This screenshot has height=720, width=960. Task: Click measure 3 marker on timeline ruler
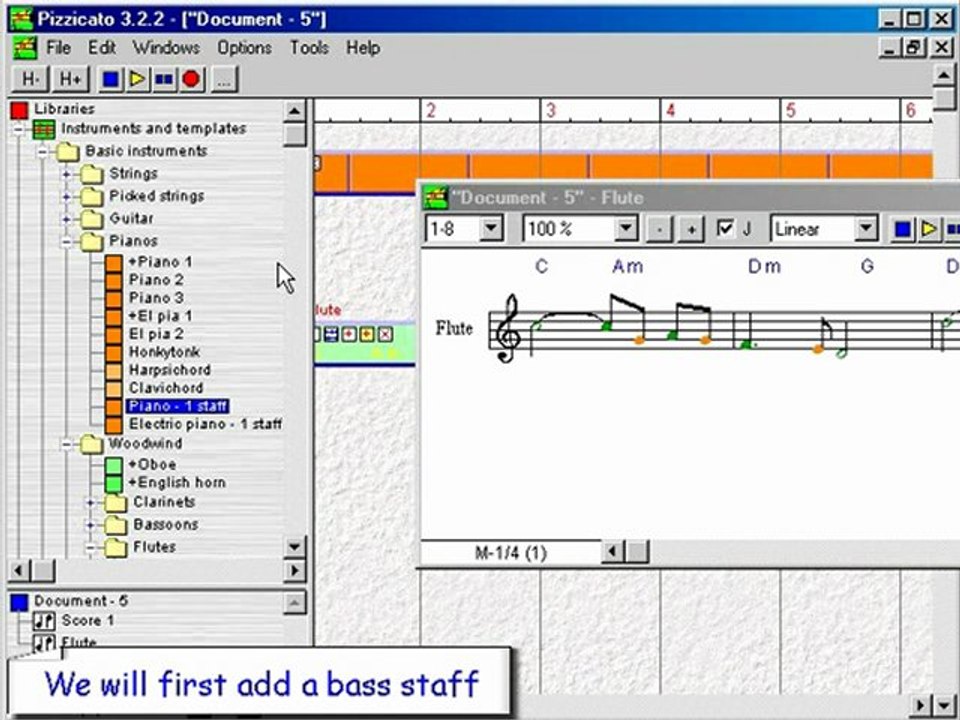[x=550, y=111]
